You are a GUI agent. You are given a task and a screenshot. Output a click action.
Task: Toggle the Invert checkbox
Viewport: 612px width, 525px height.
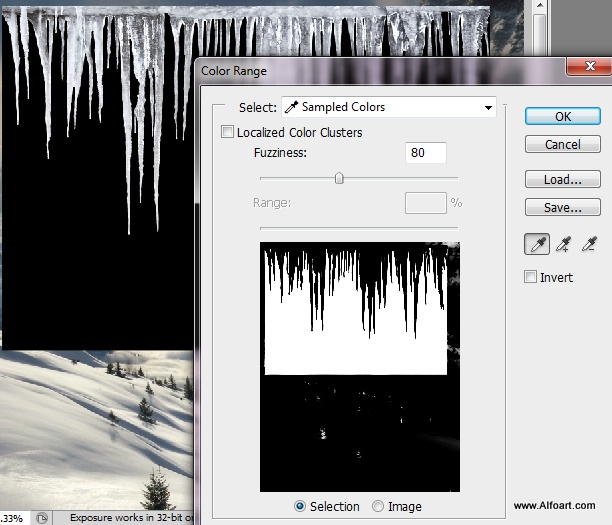tap(531, 277)
